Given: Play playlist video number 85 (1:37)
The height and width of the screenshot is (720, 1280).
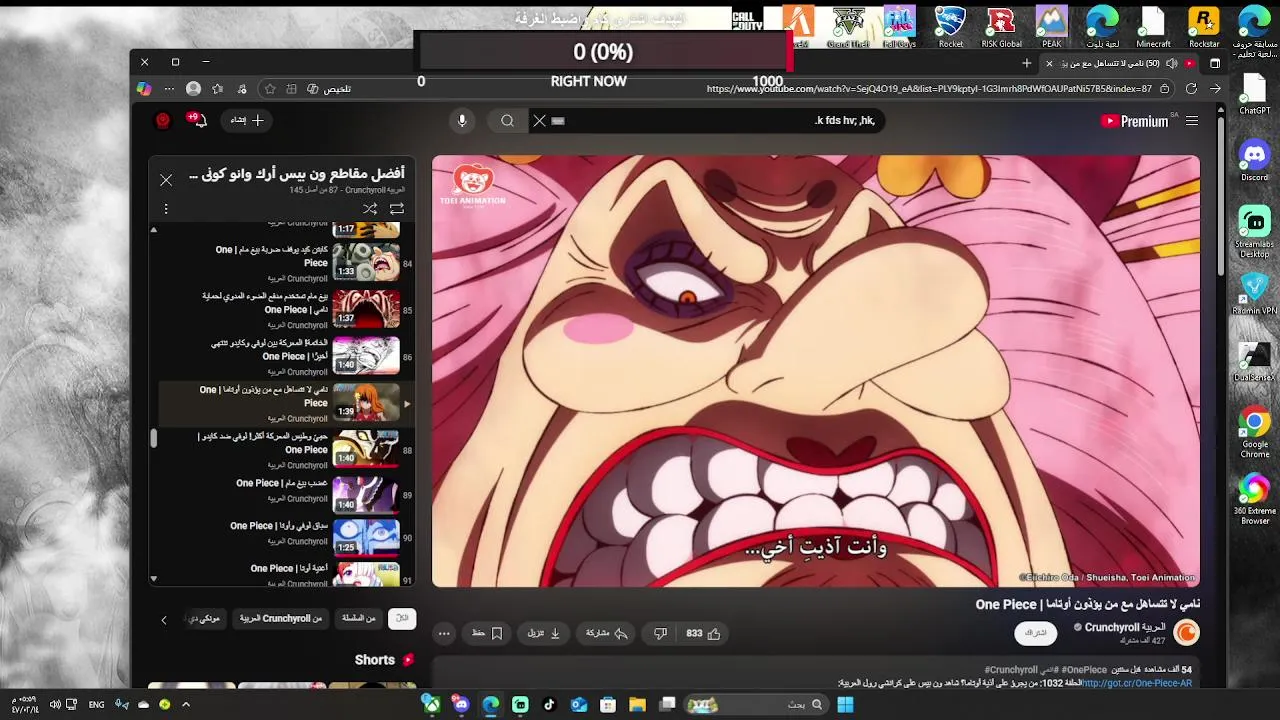Looking at the screenshot, I should pyautogui.click(x=287, y=309).
